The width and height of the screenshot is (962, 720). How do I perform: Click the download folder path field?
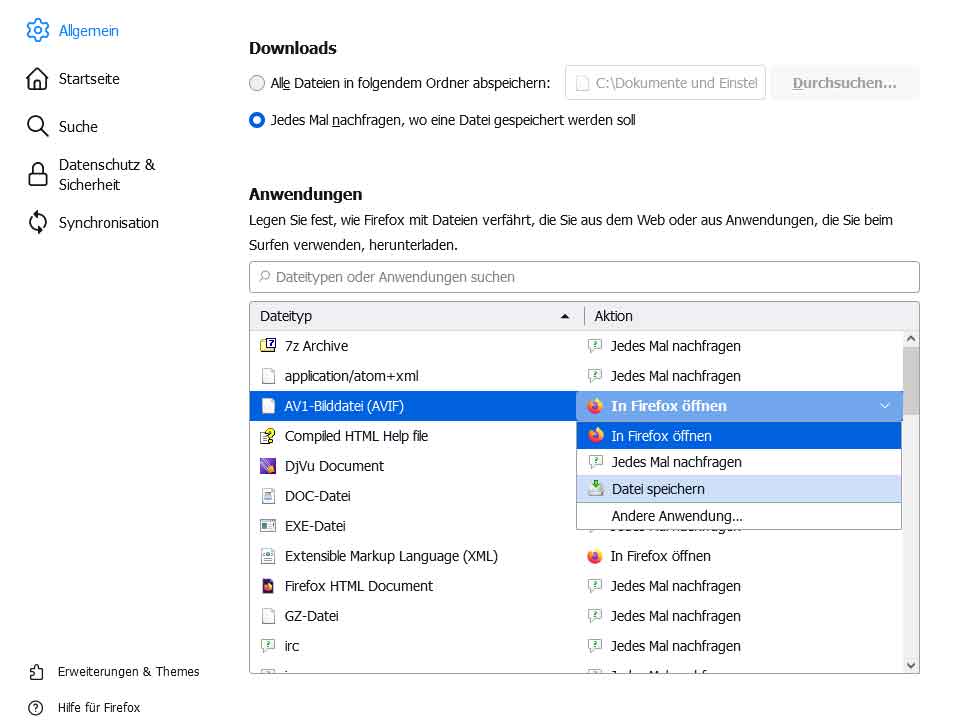665,83
